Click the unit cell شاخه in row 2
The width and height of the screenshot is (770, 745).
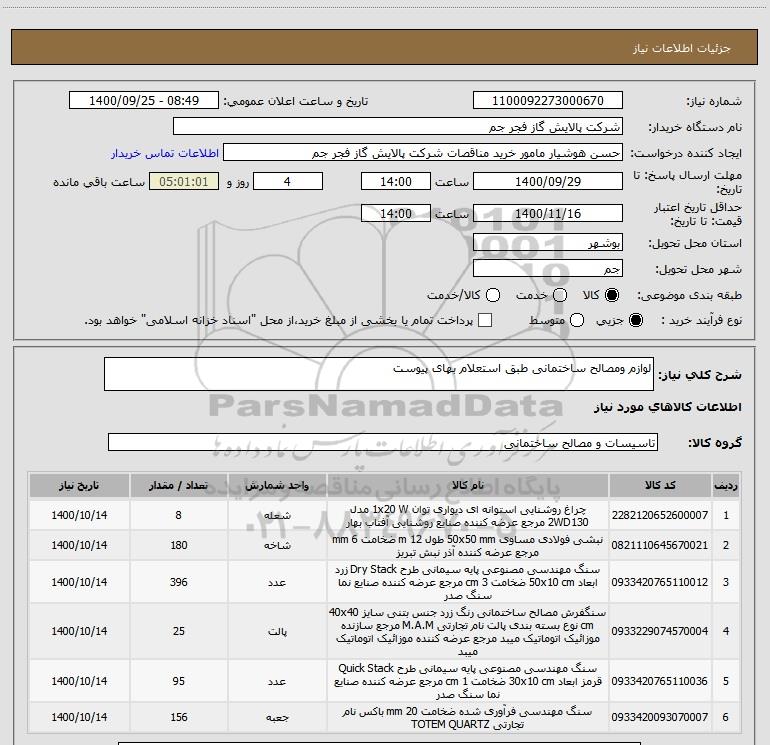pos(277,545)
